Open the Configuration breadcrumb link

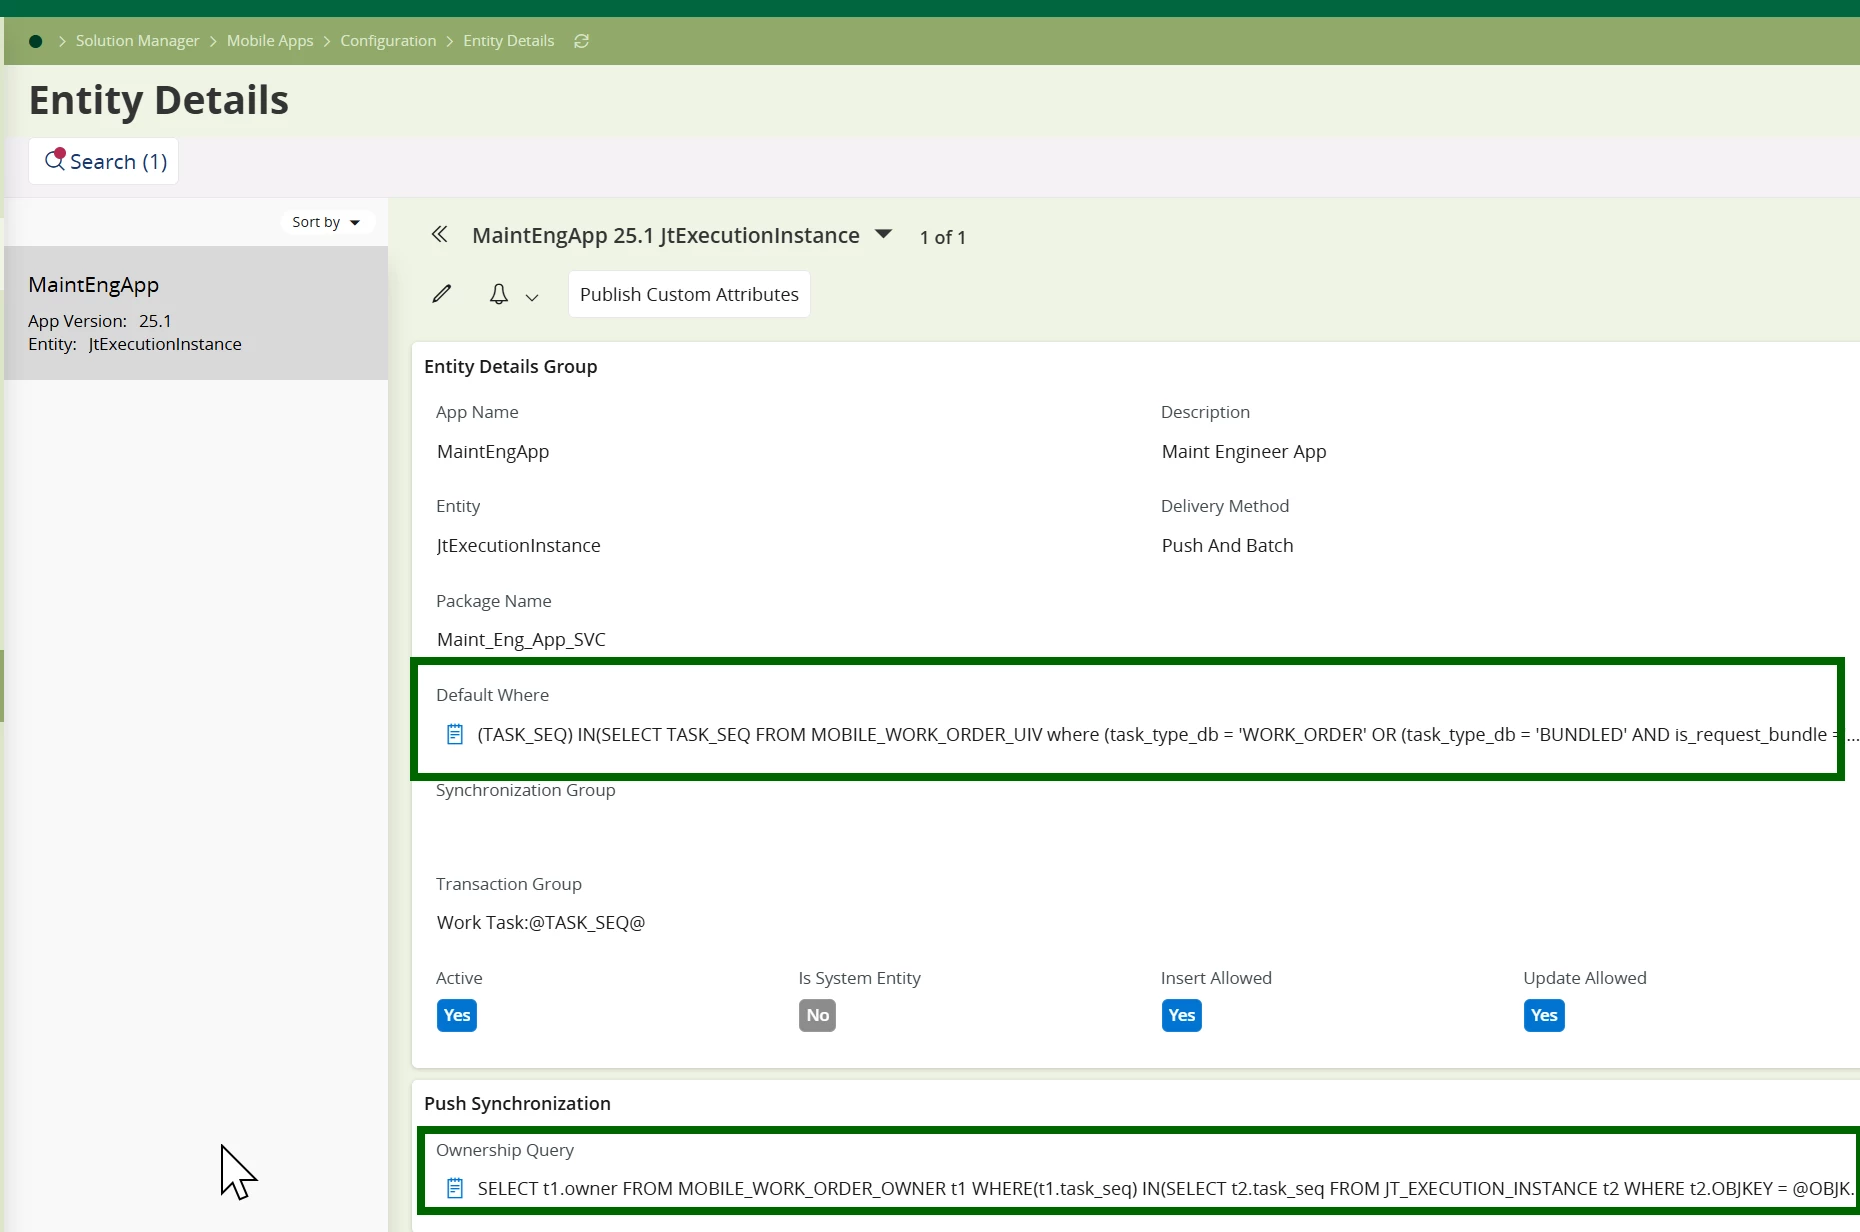click(388, 41)
